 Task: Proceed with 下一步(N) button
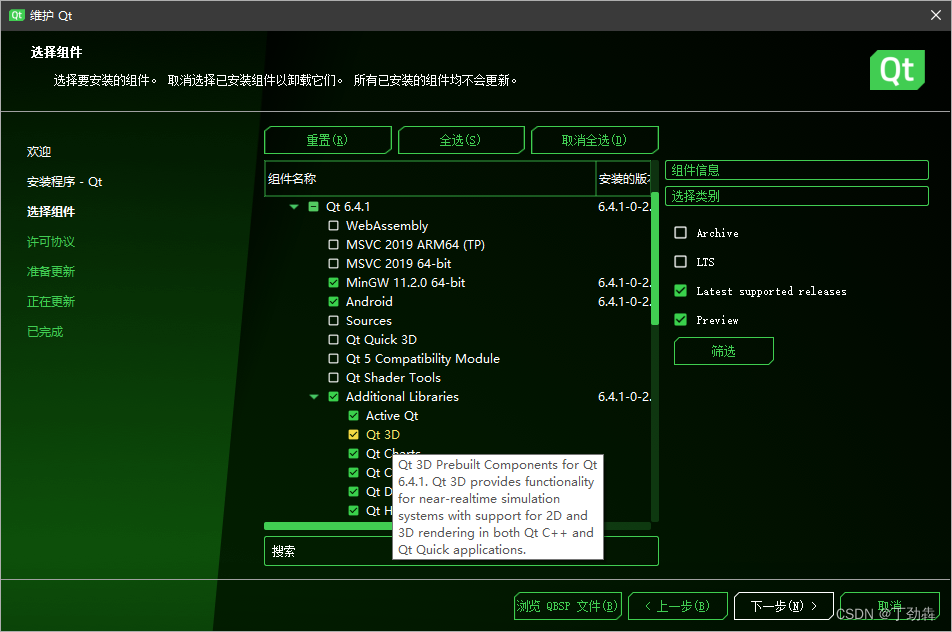[783, 606]
